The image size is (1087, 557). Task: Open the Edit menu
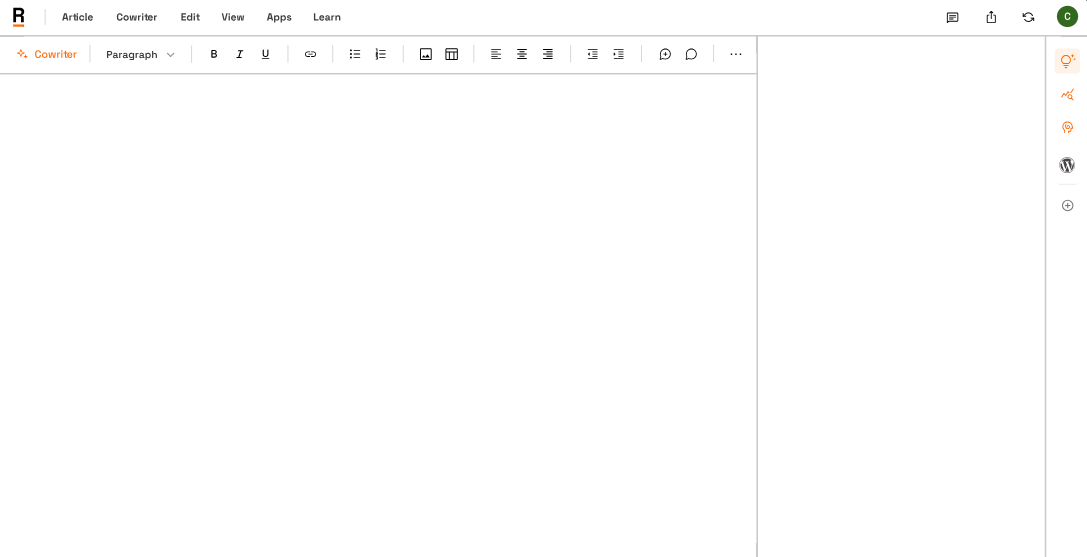point(190,17)
